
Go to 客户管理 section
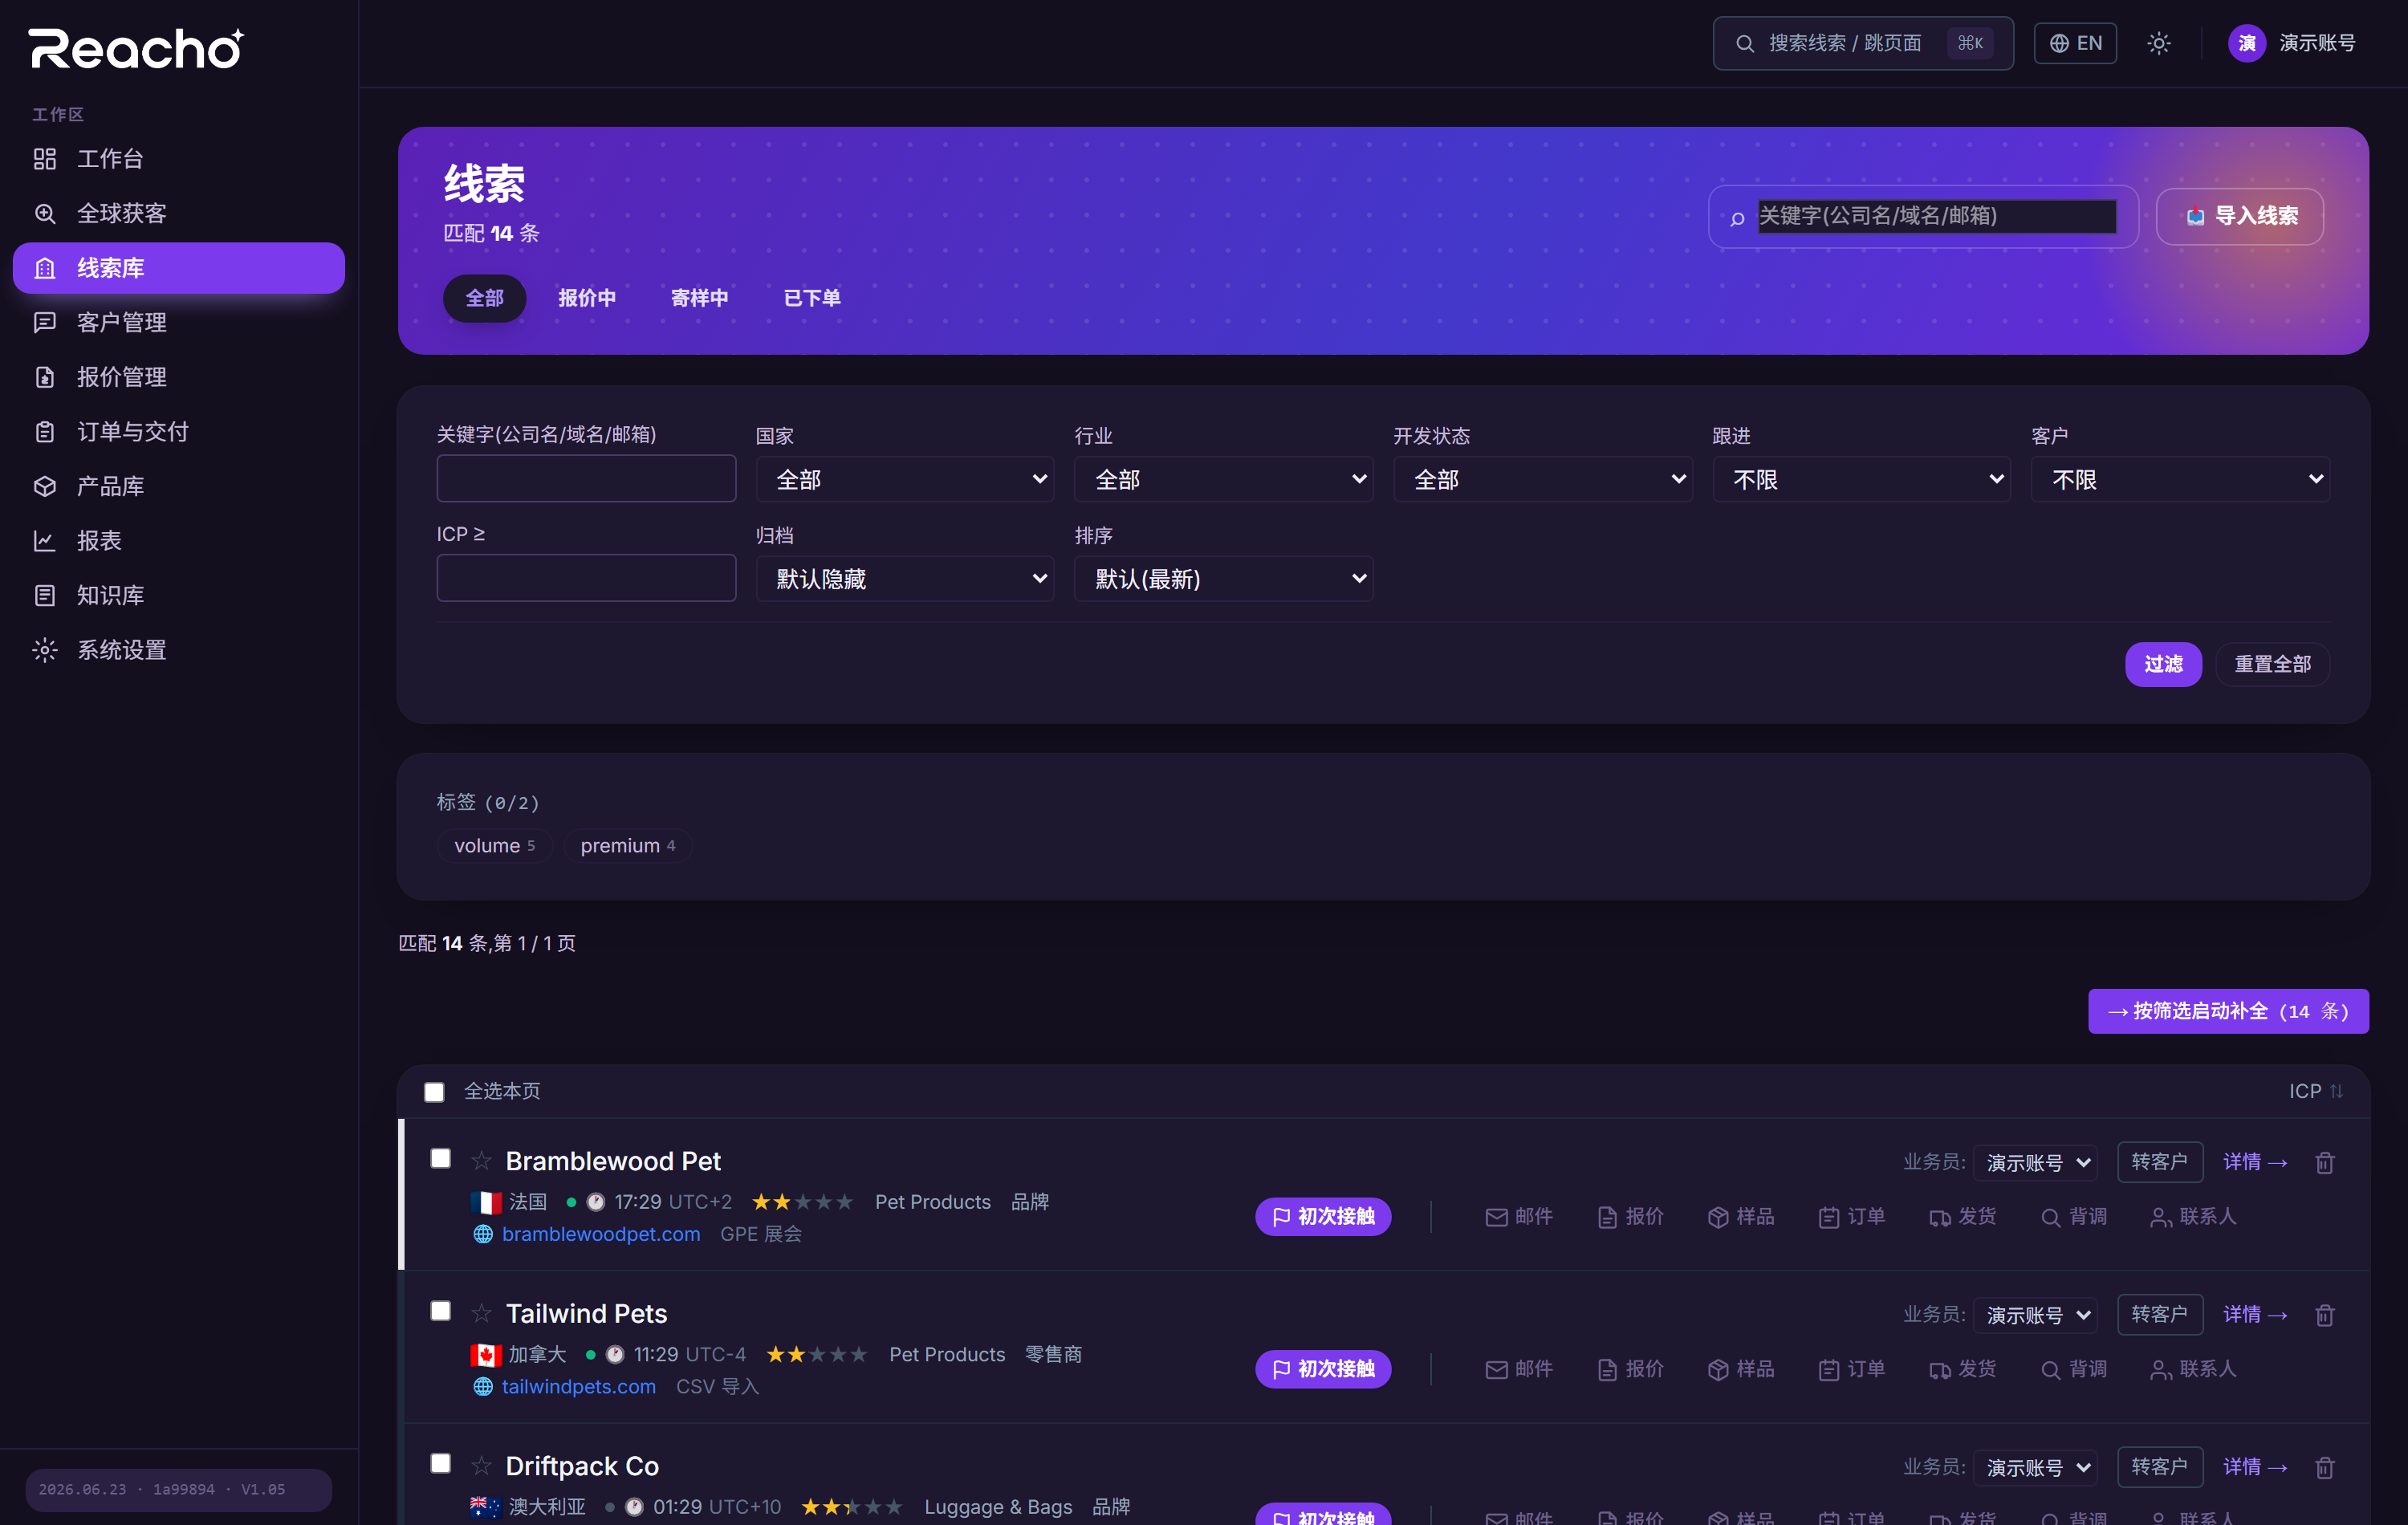[x=178, y=322]
